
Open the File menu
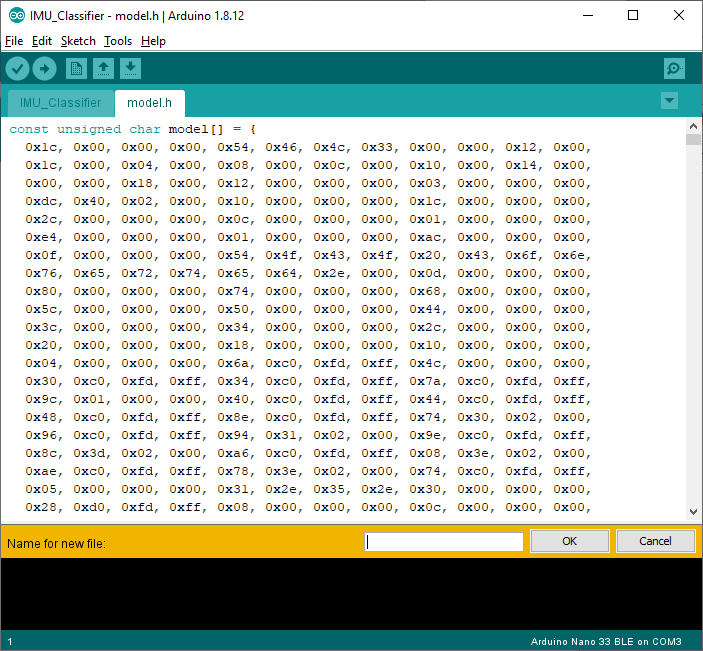14,41
